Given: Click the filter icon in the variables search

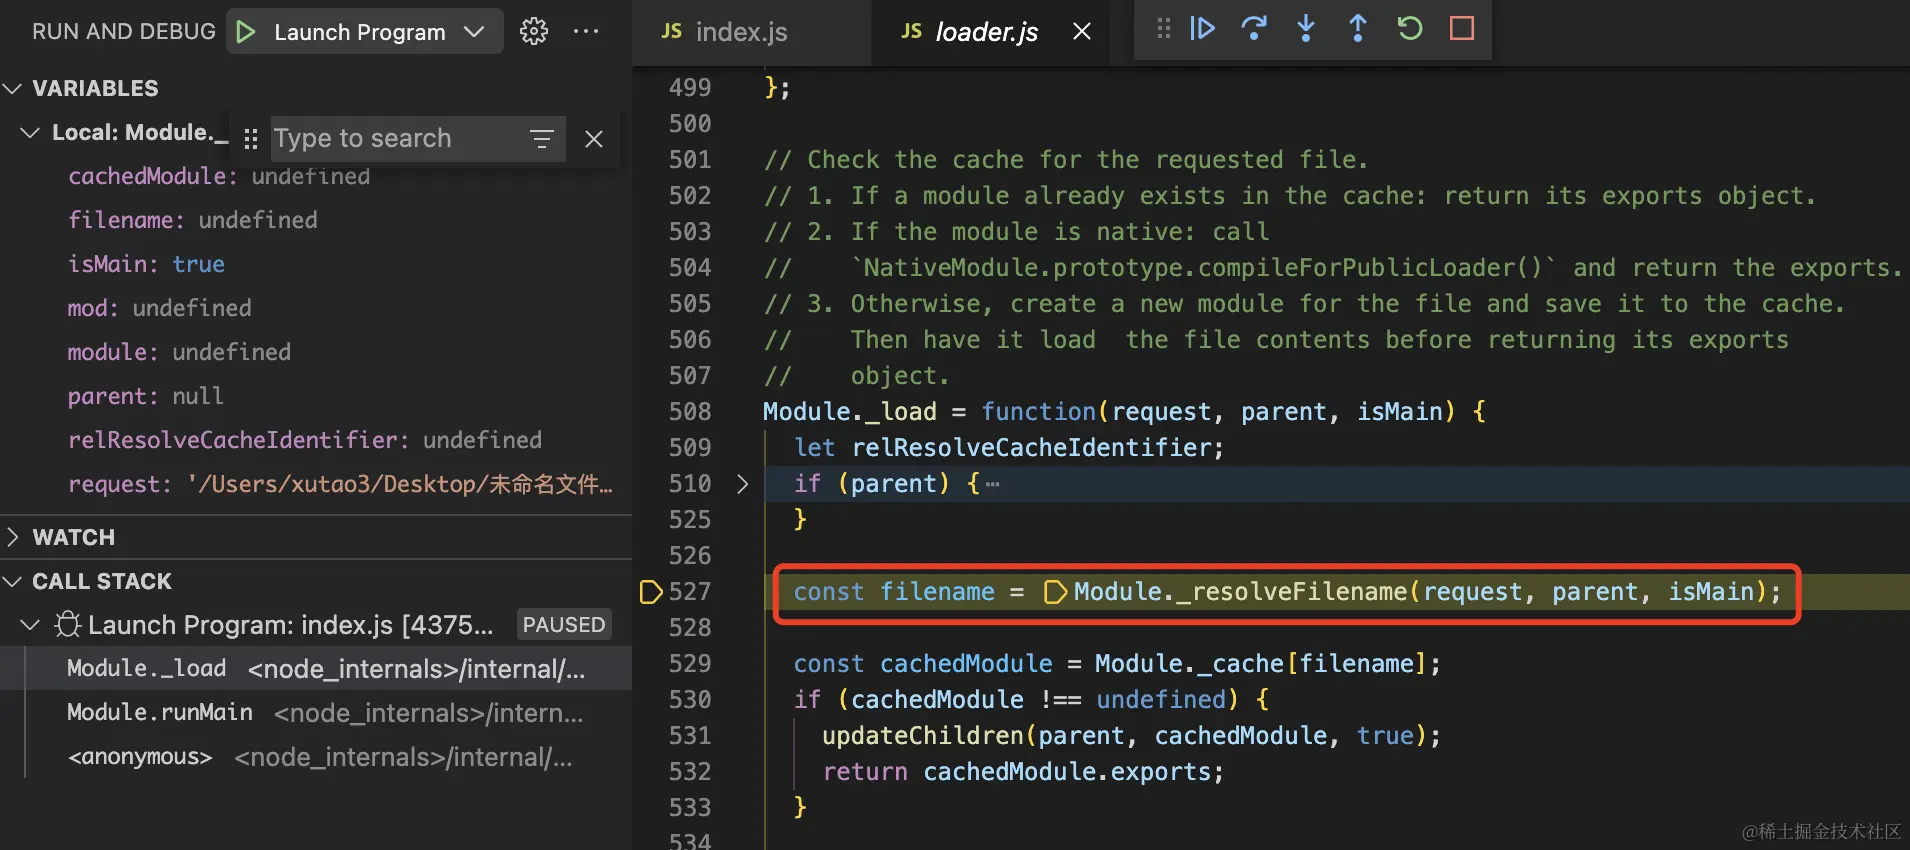Looking at the screenshot, I should pyautogui.click(x=541, y=139).
